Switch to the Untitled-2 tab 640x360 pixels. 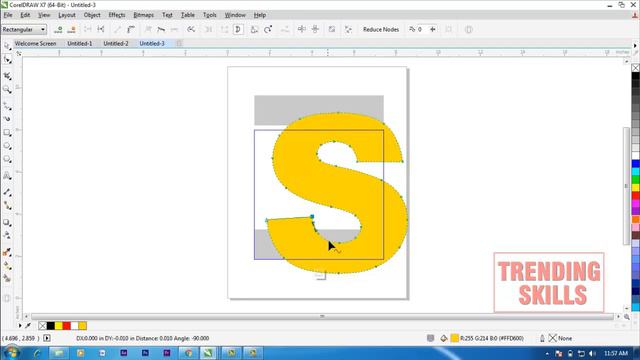[x=116, y=43]
